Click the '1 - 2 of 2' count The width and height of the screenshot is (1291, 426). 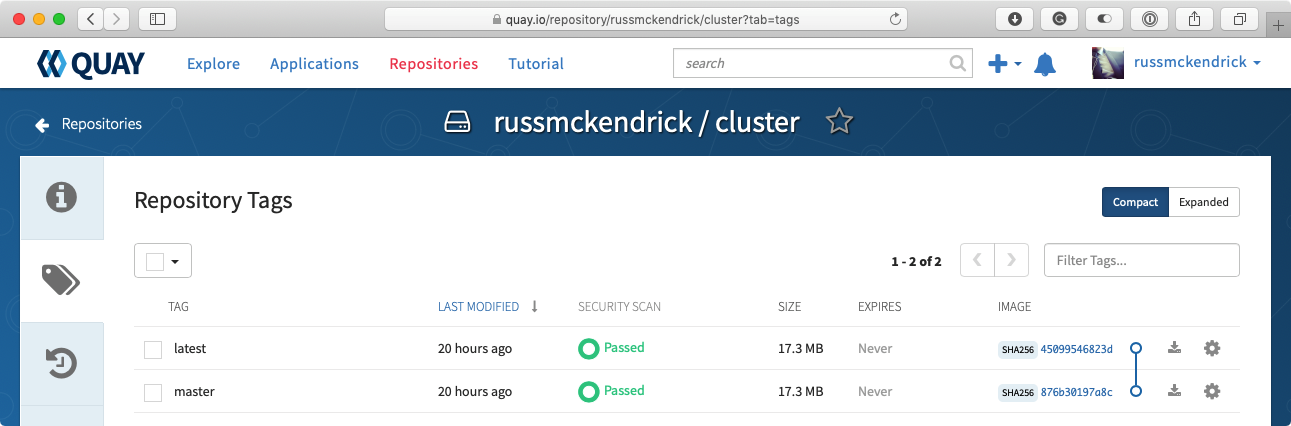pos(916,261)
